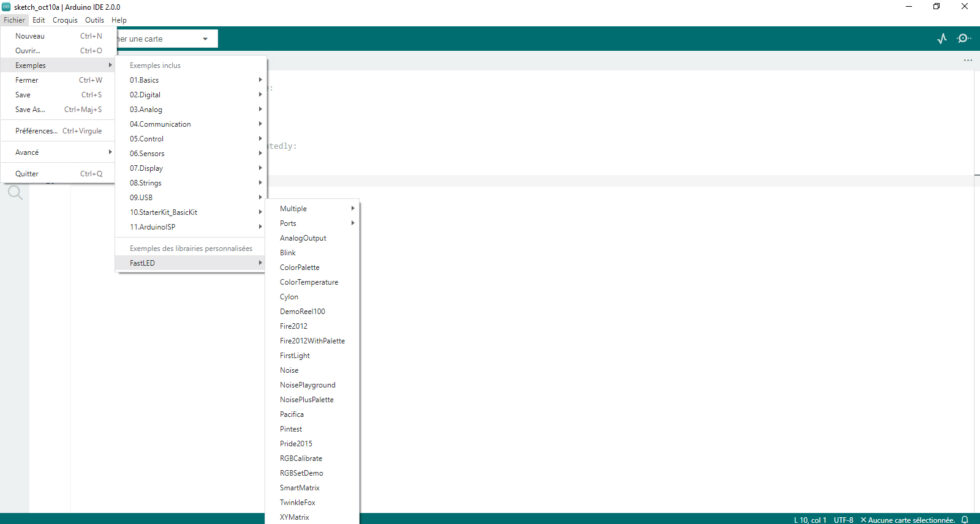Open the board selector dropdown
This screenshot has width=980, height=524.
(x=165, y=39)
